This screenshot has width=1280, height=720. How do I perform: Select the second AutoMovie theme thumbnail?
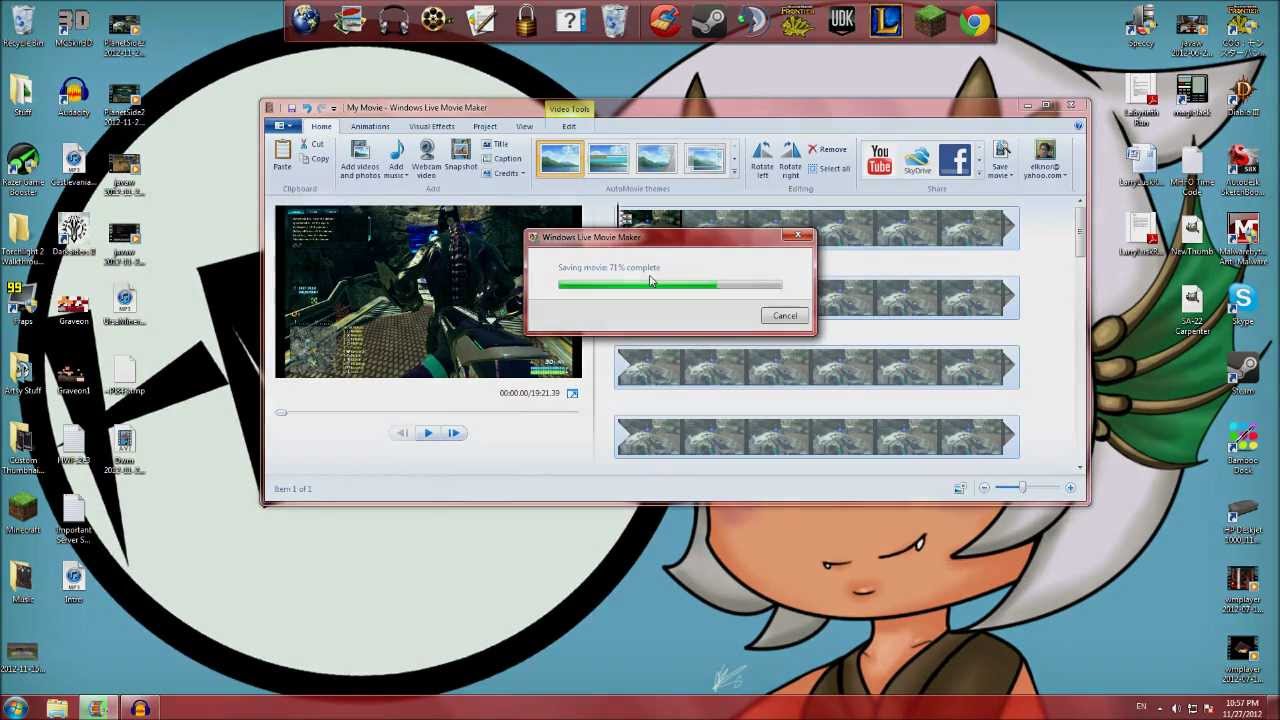coord(608,159)
